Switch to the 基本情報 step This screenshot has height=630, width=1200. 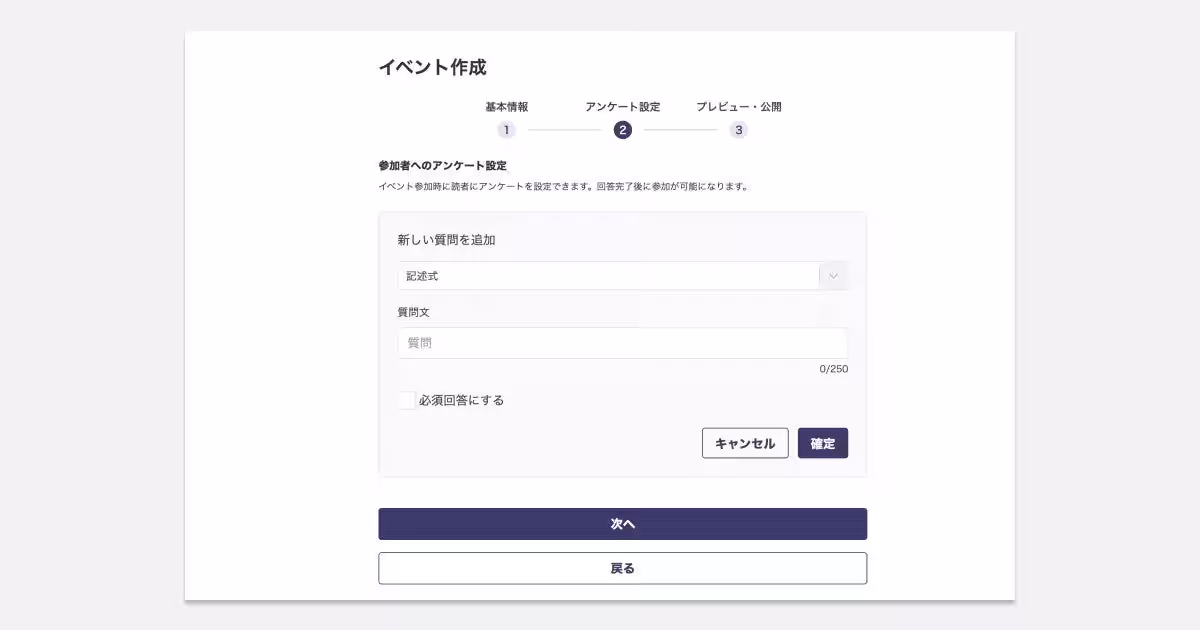click(506, 106)
